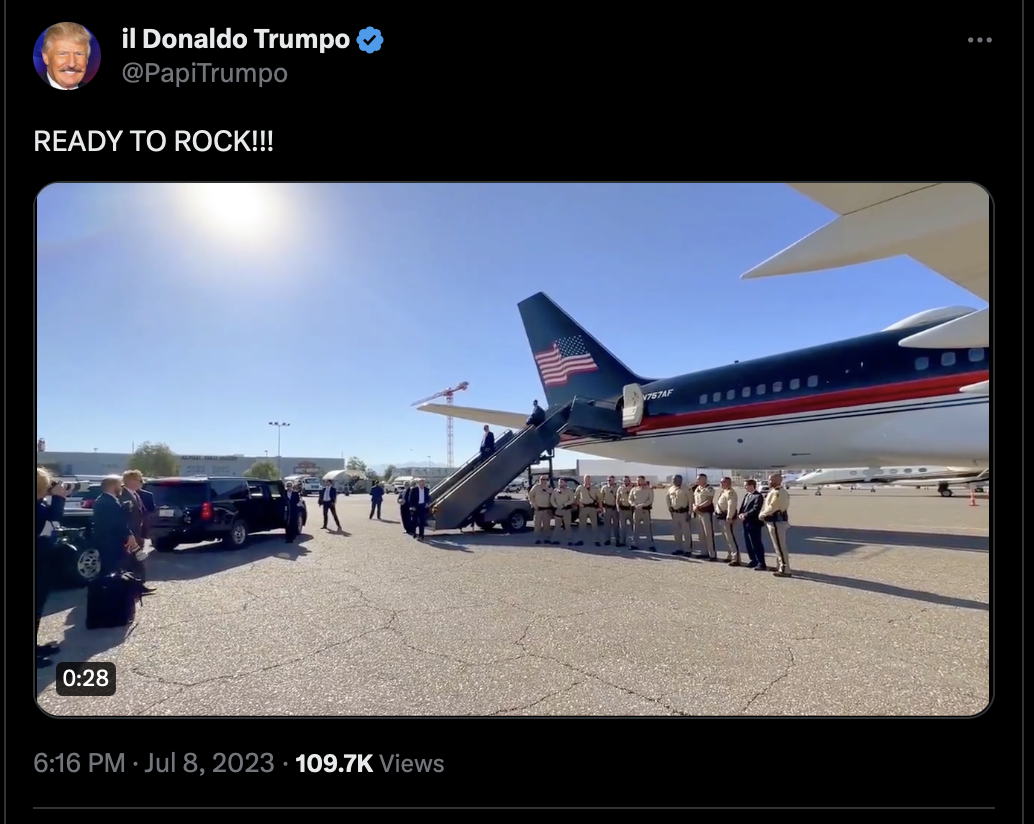The image size is (1034, 824).
Task: Open the three-dot more options menu
Action: (x=979, y=40)
